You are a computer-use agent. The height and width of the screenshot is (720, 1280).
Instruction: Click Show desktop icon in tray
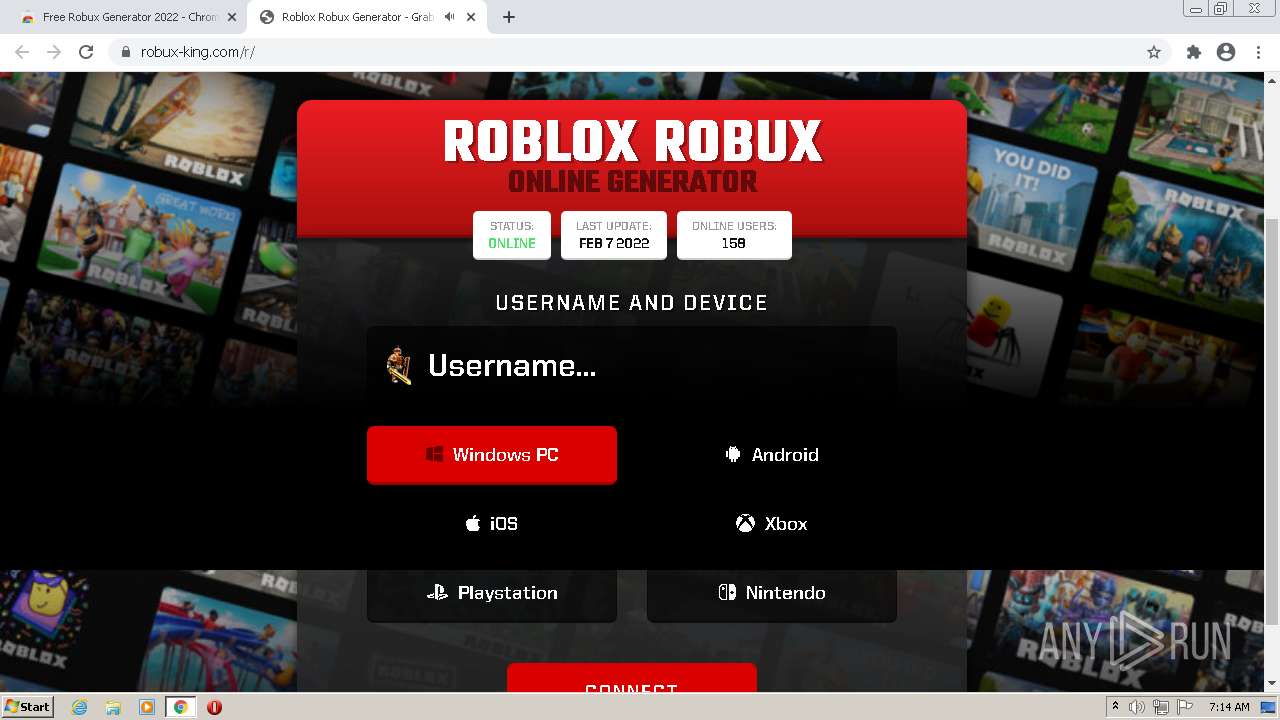1268,707
